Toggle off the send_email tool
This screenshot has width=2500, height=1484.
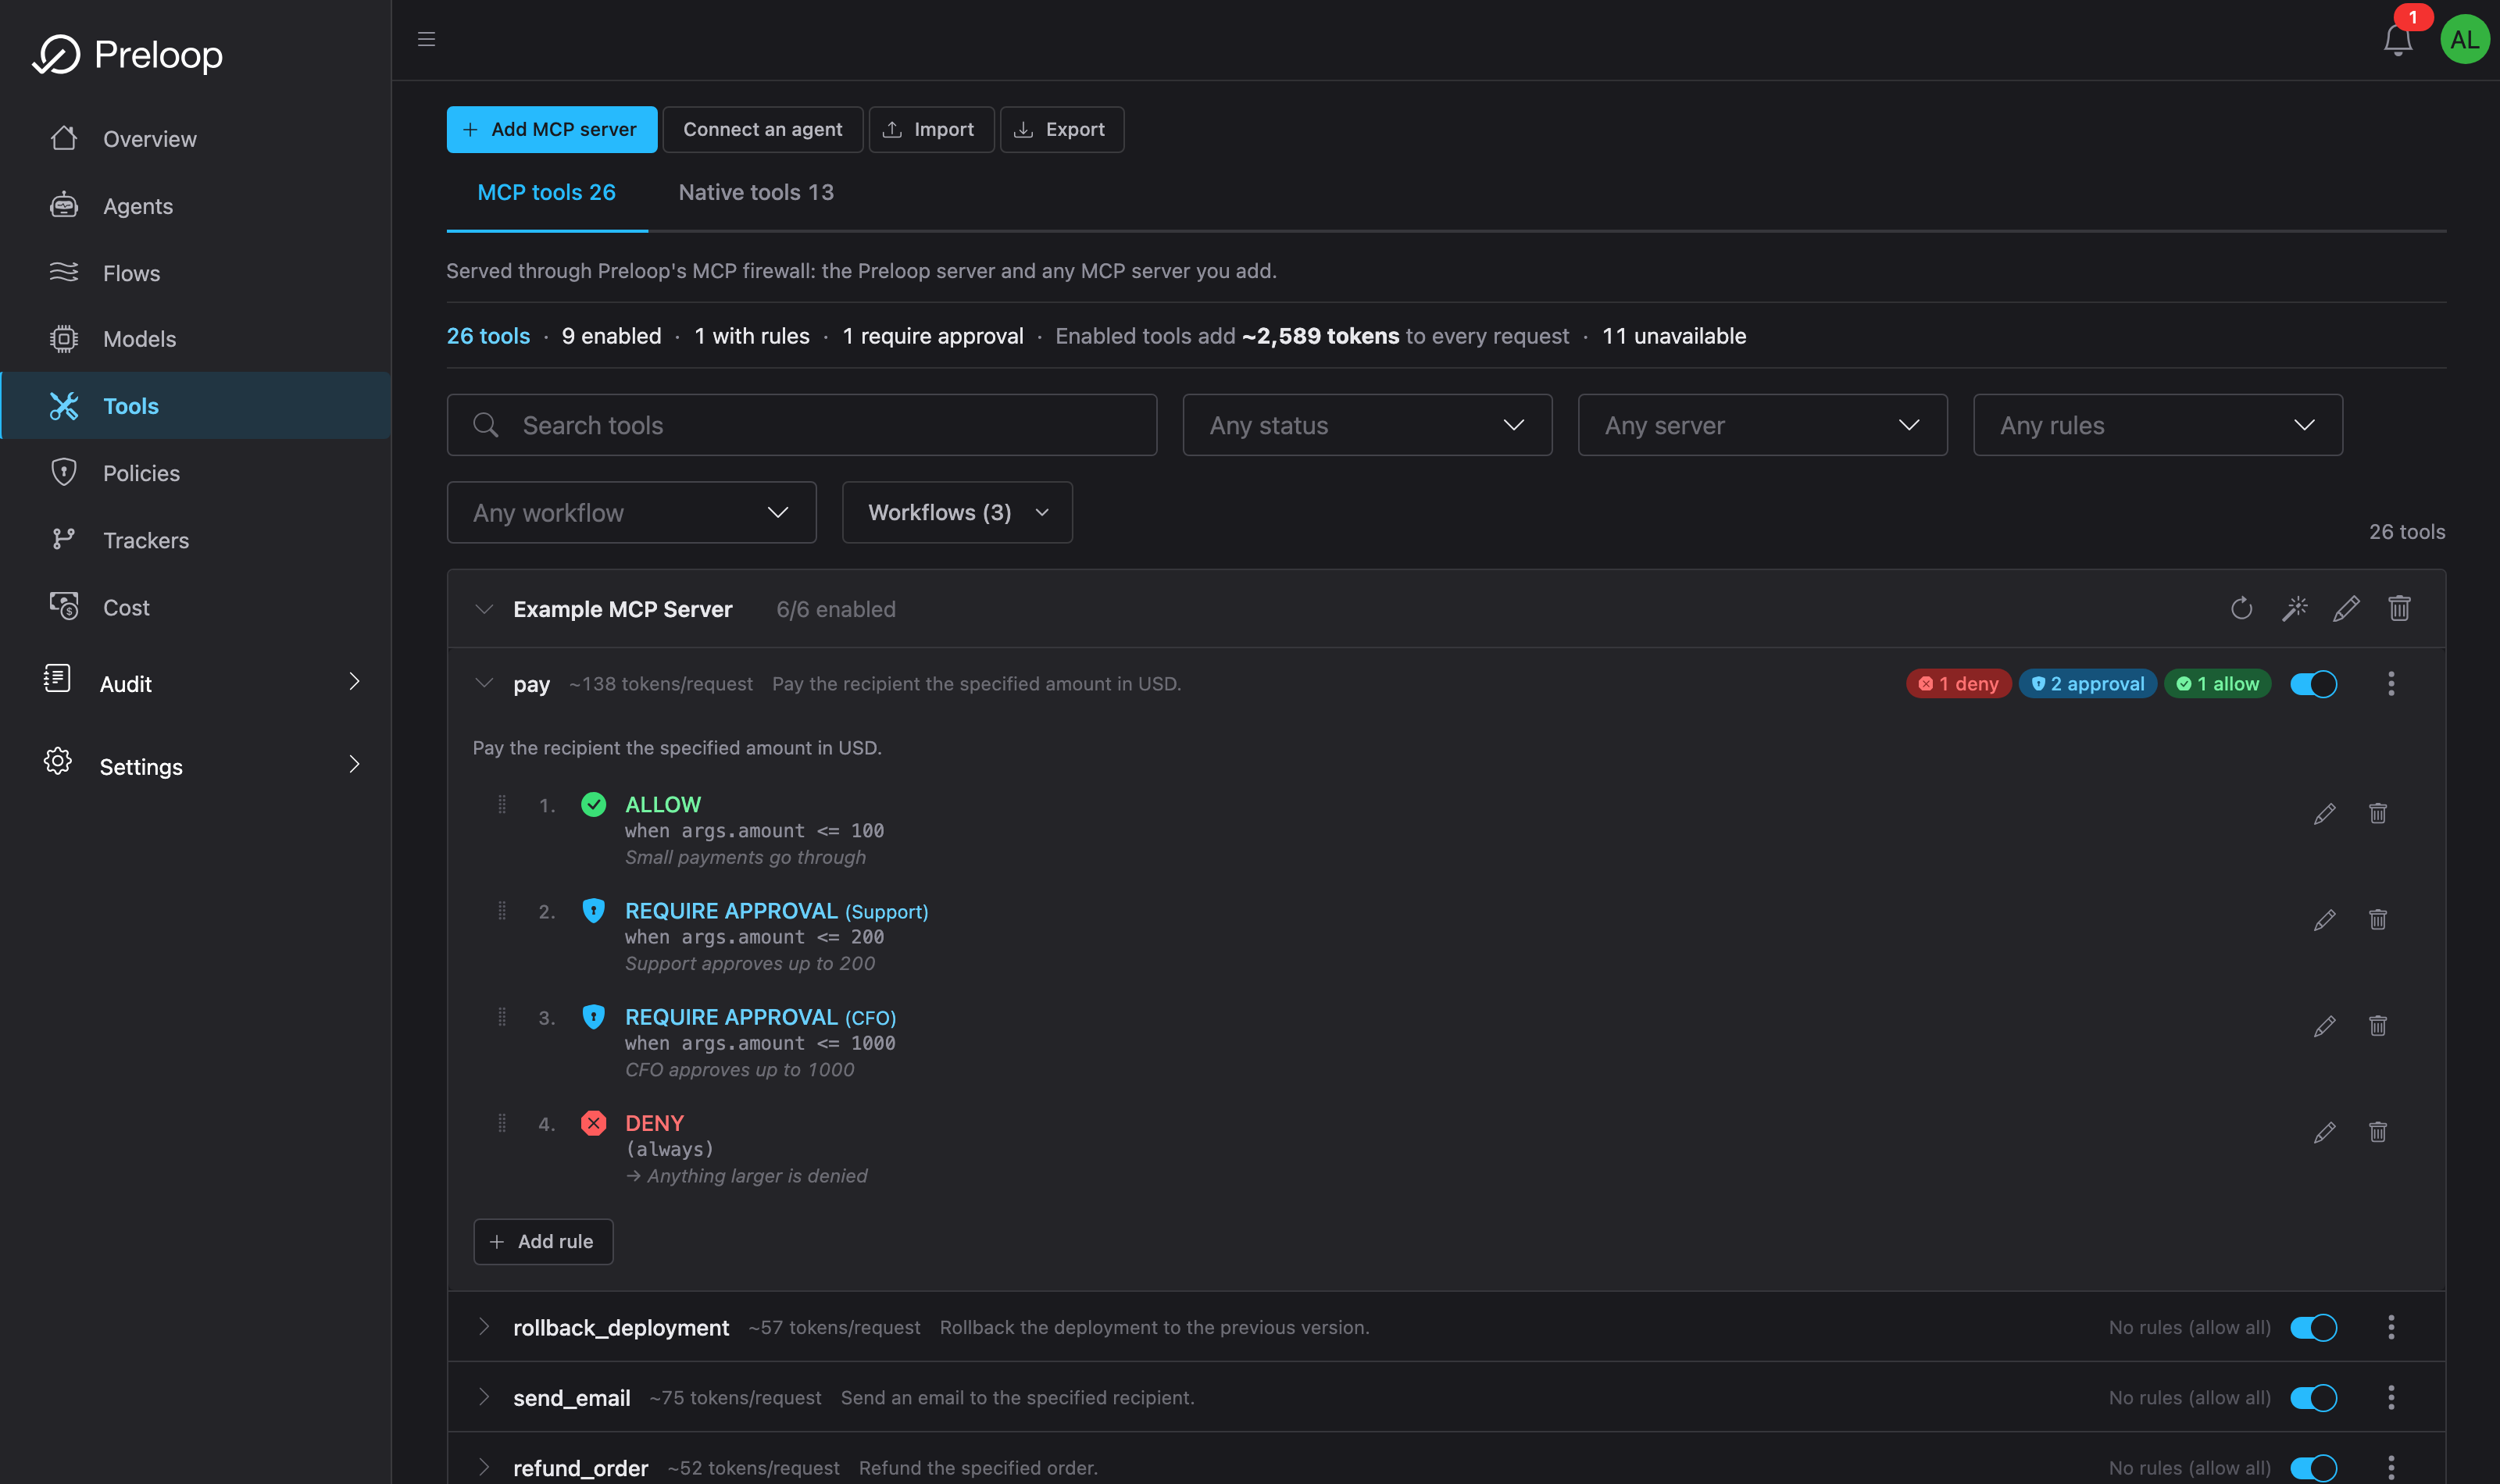[x=2313, y=1398]
